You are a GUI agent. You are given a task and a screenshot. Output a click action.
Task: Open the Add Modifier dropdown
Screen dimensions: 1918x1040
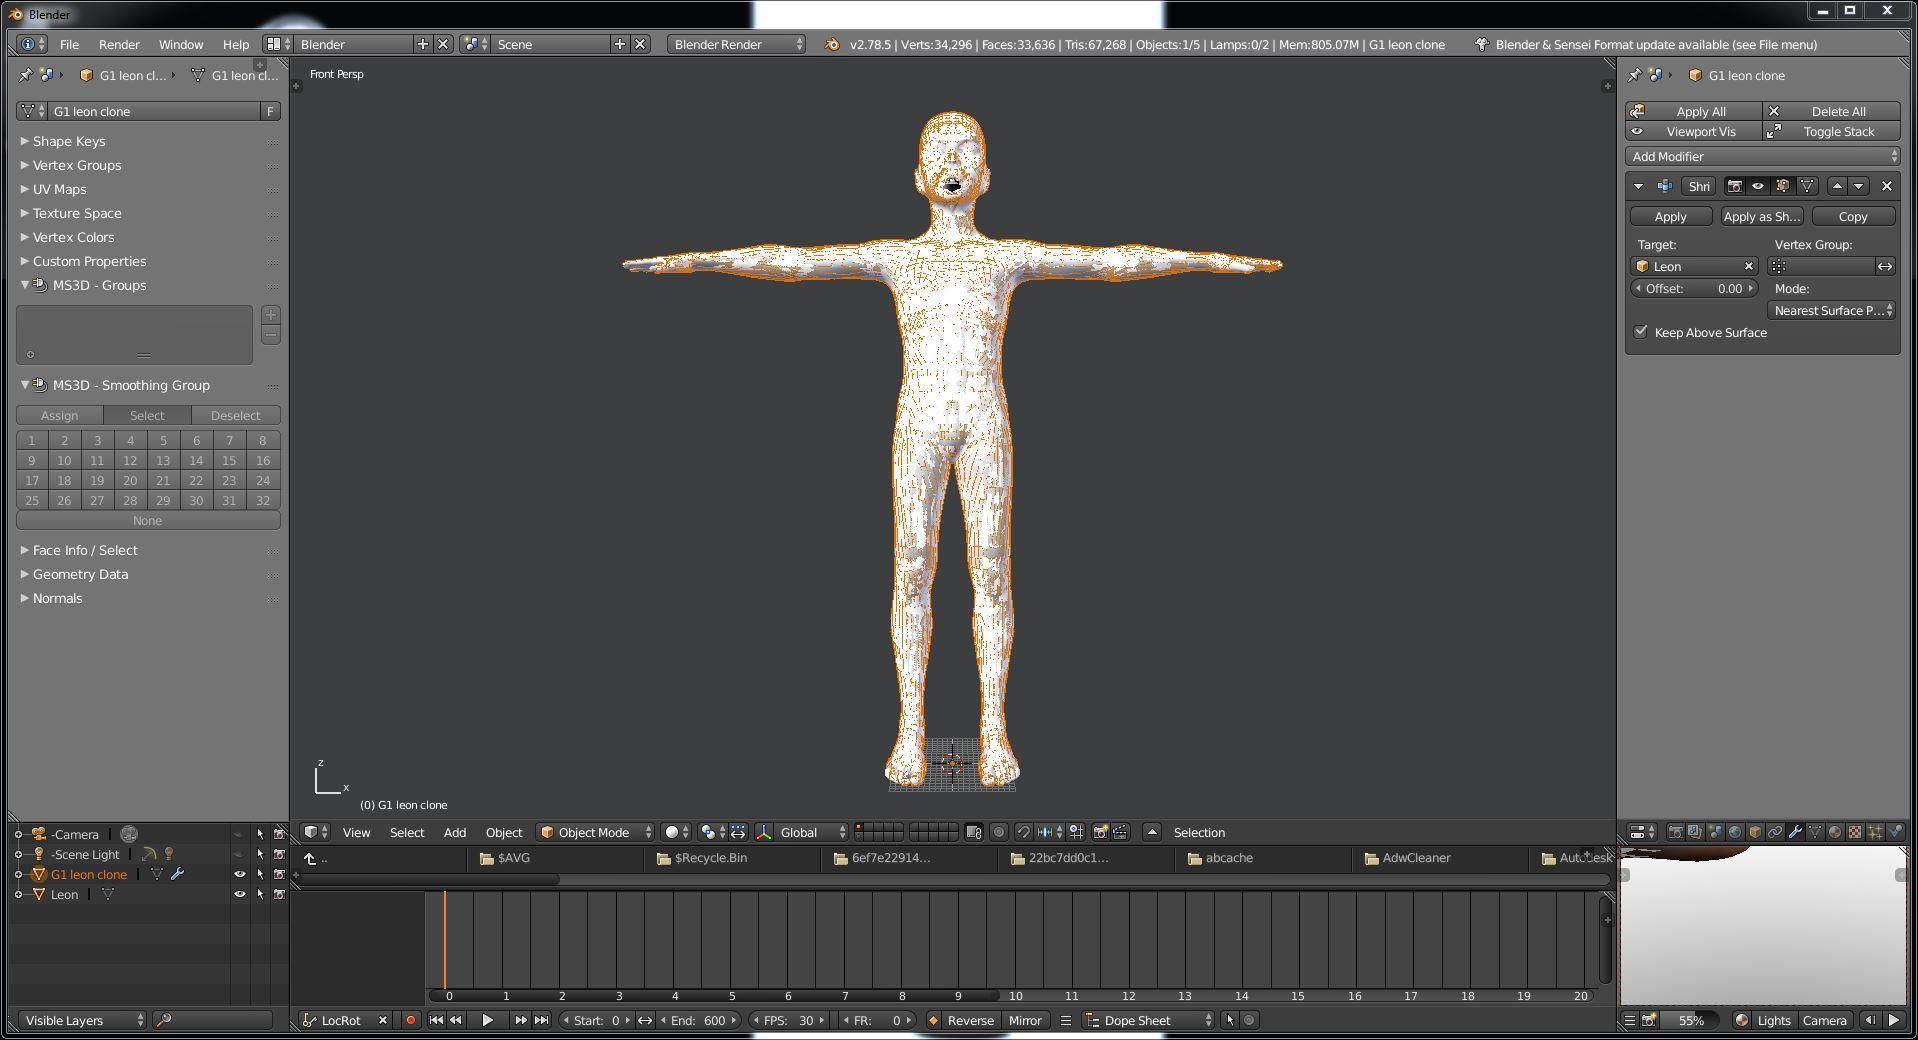[1763, 156]
